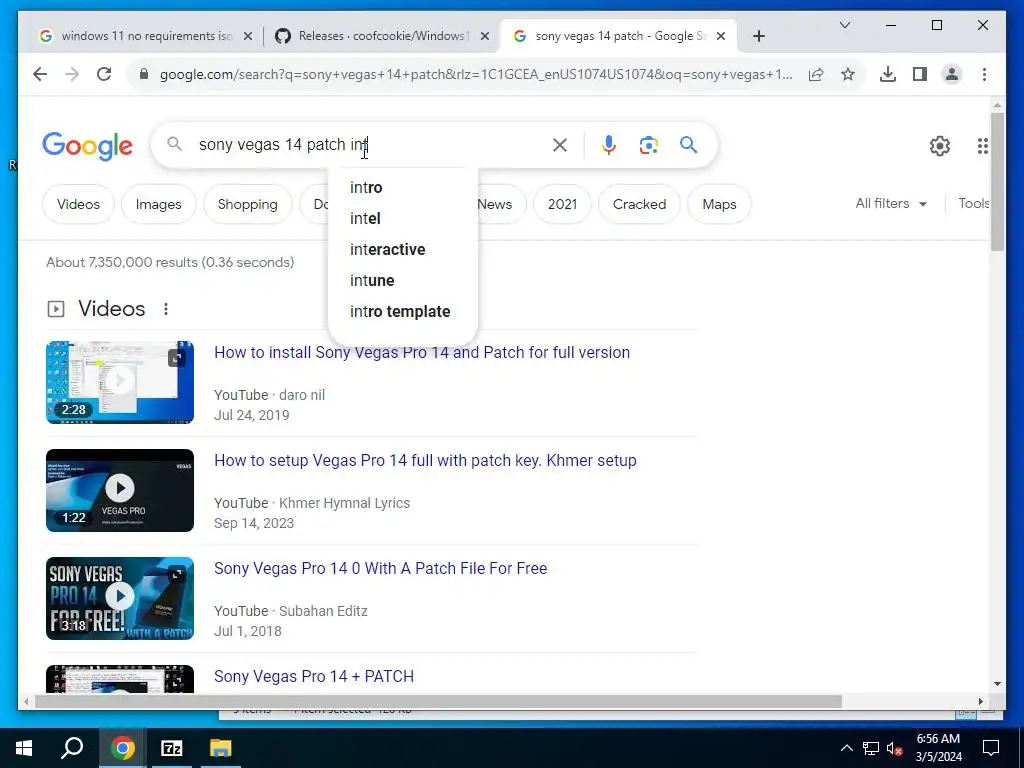
Task: Click the Chrome address bar URL
Action: pyautogui.click(x=475, y=74)
